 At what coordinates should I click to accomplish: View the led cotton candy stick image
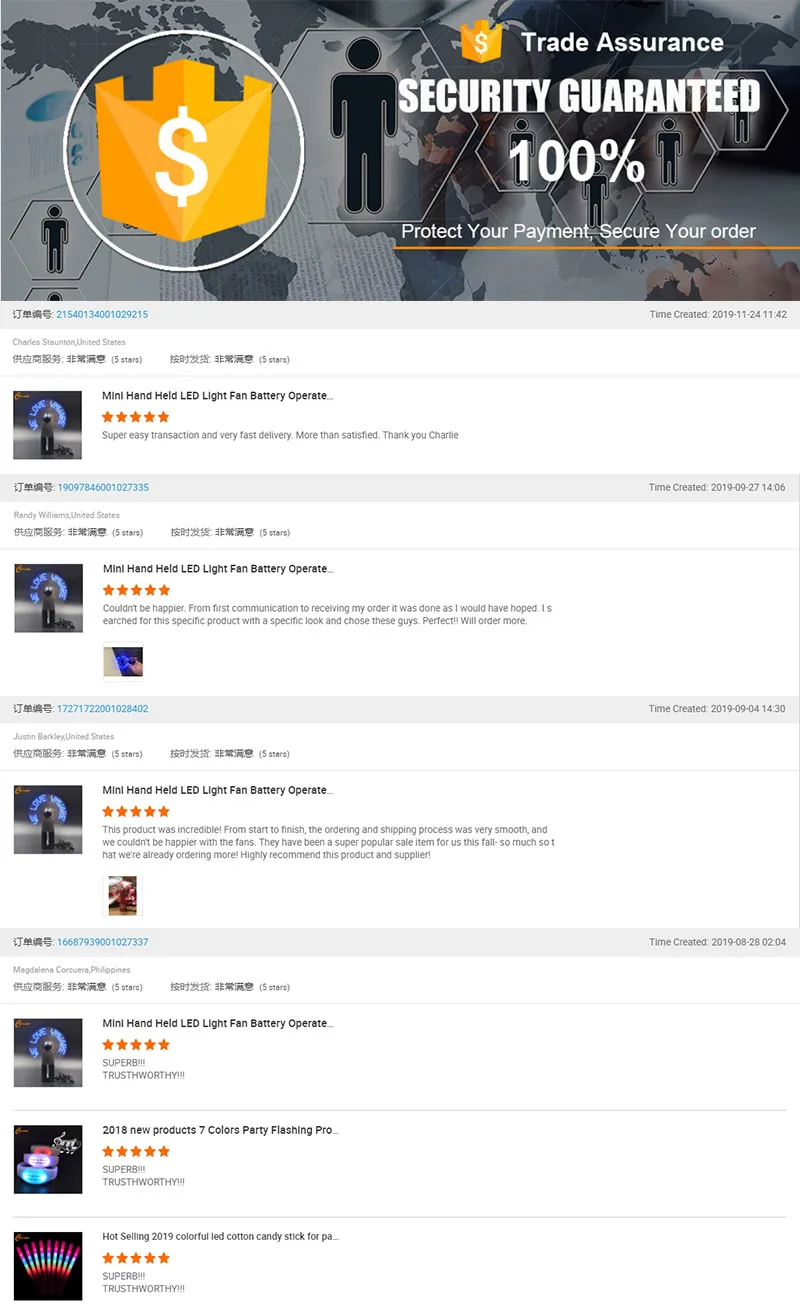click(x=48, y=1266)
